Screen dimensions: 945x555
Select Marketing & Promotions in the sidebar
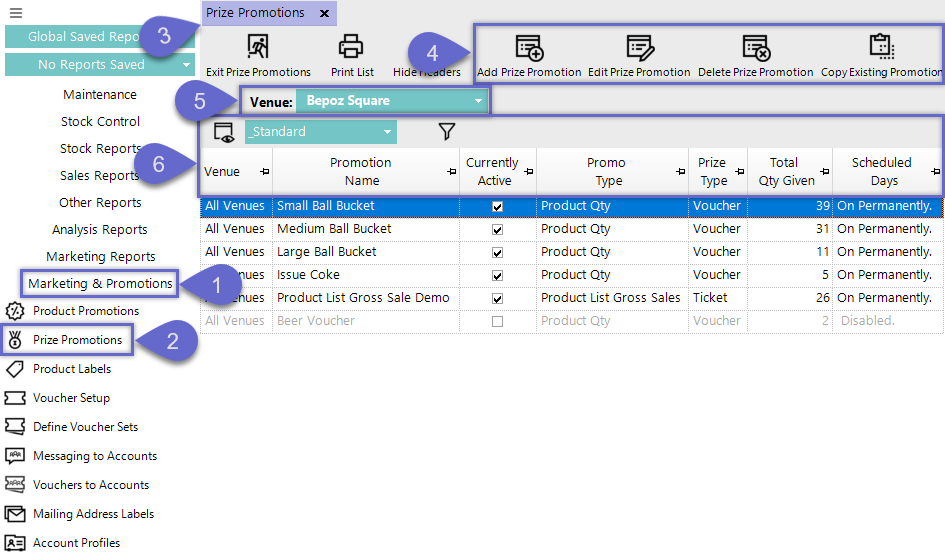point(100,283)
